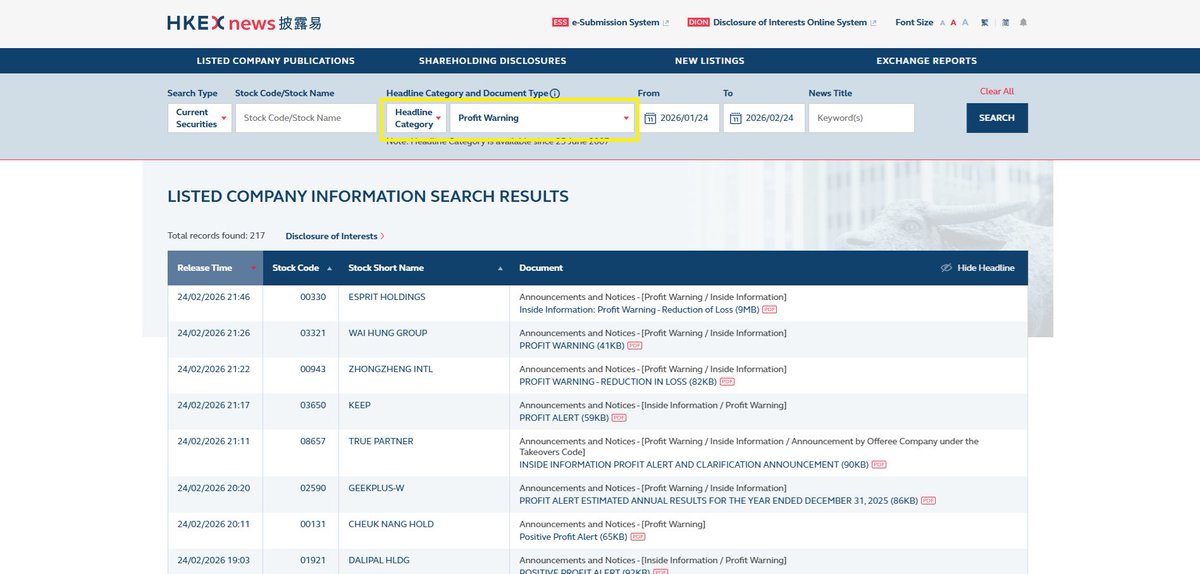The height and width of the screenshot is (574, 1200).
Task: Click PDF icon for Cheuk Nang Hold document
Action: coord(638,537)
